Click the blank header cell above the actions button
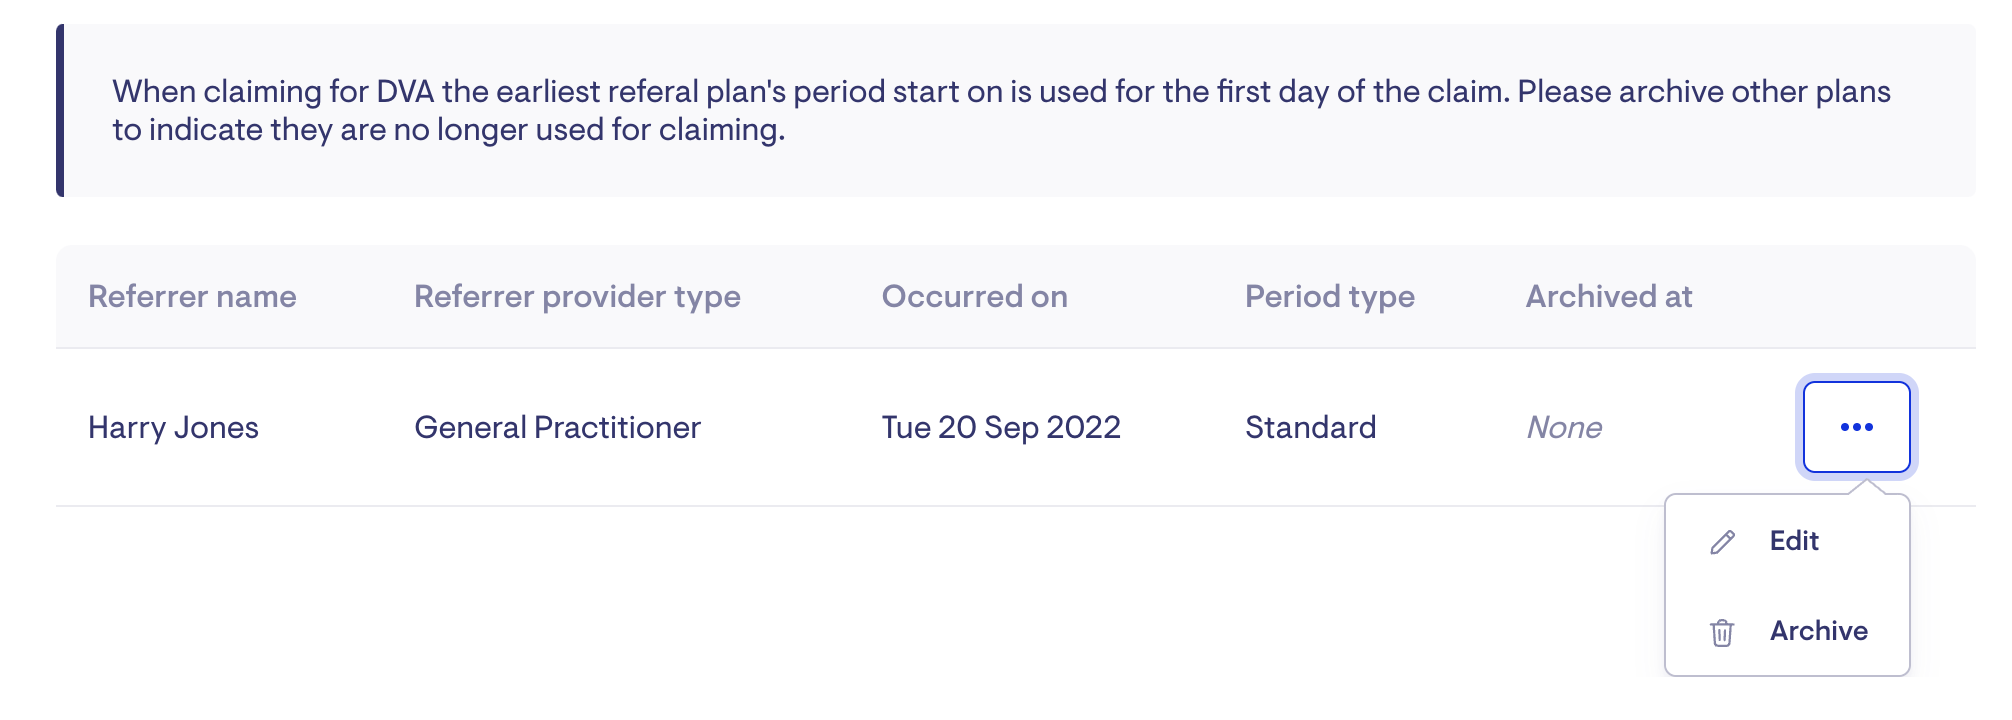This screenshot has height=720, width=2012. point(1856,297)
